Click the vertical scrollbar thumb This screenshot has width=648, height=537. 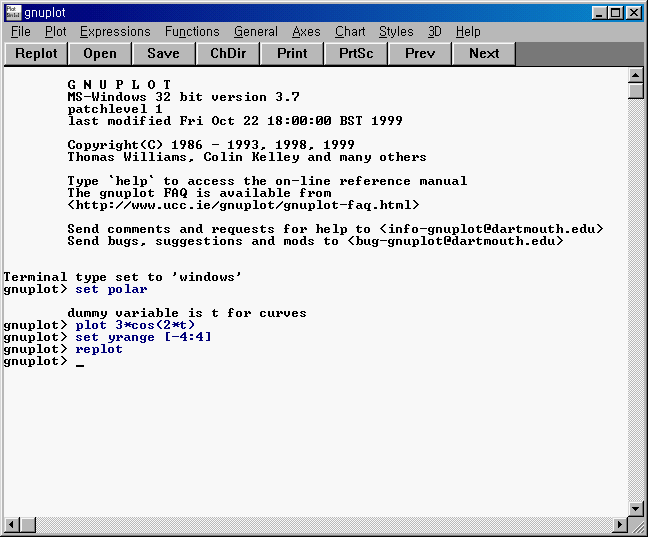point(635,91)
